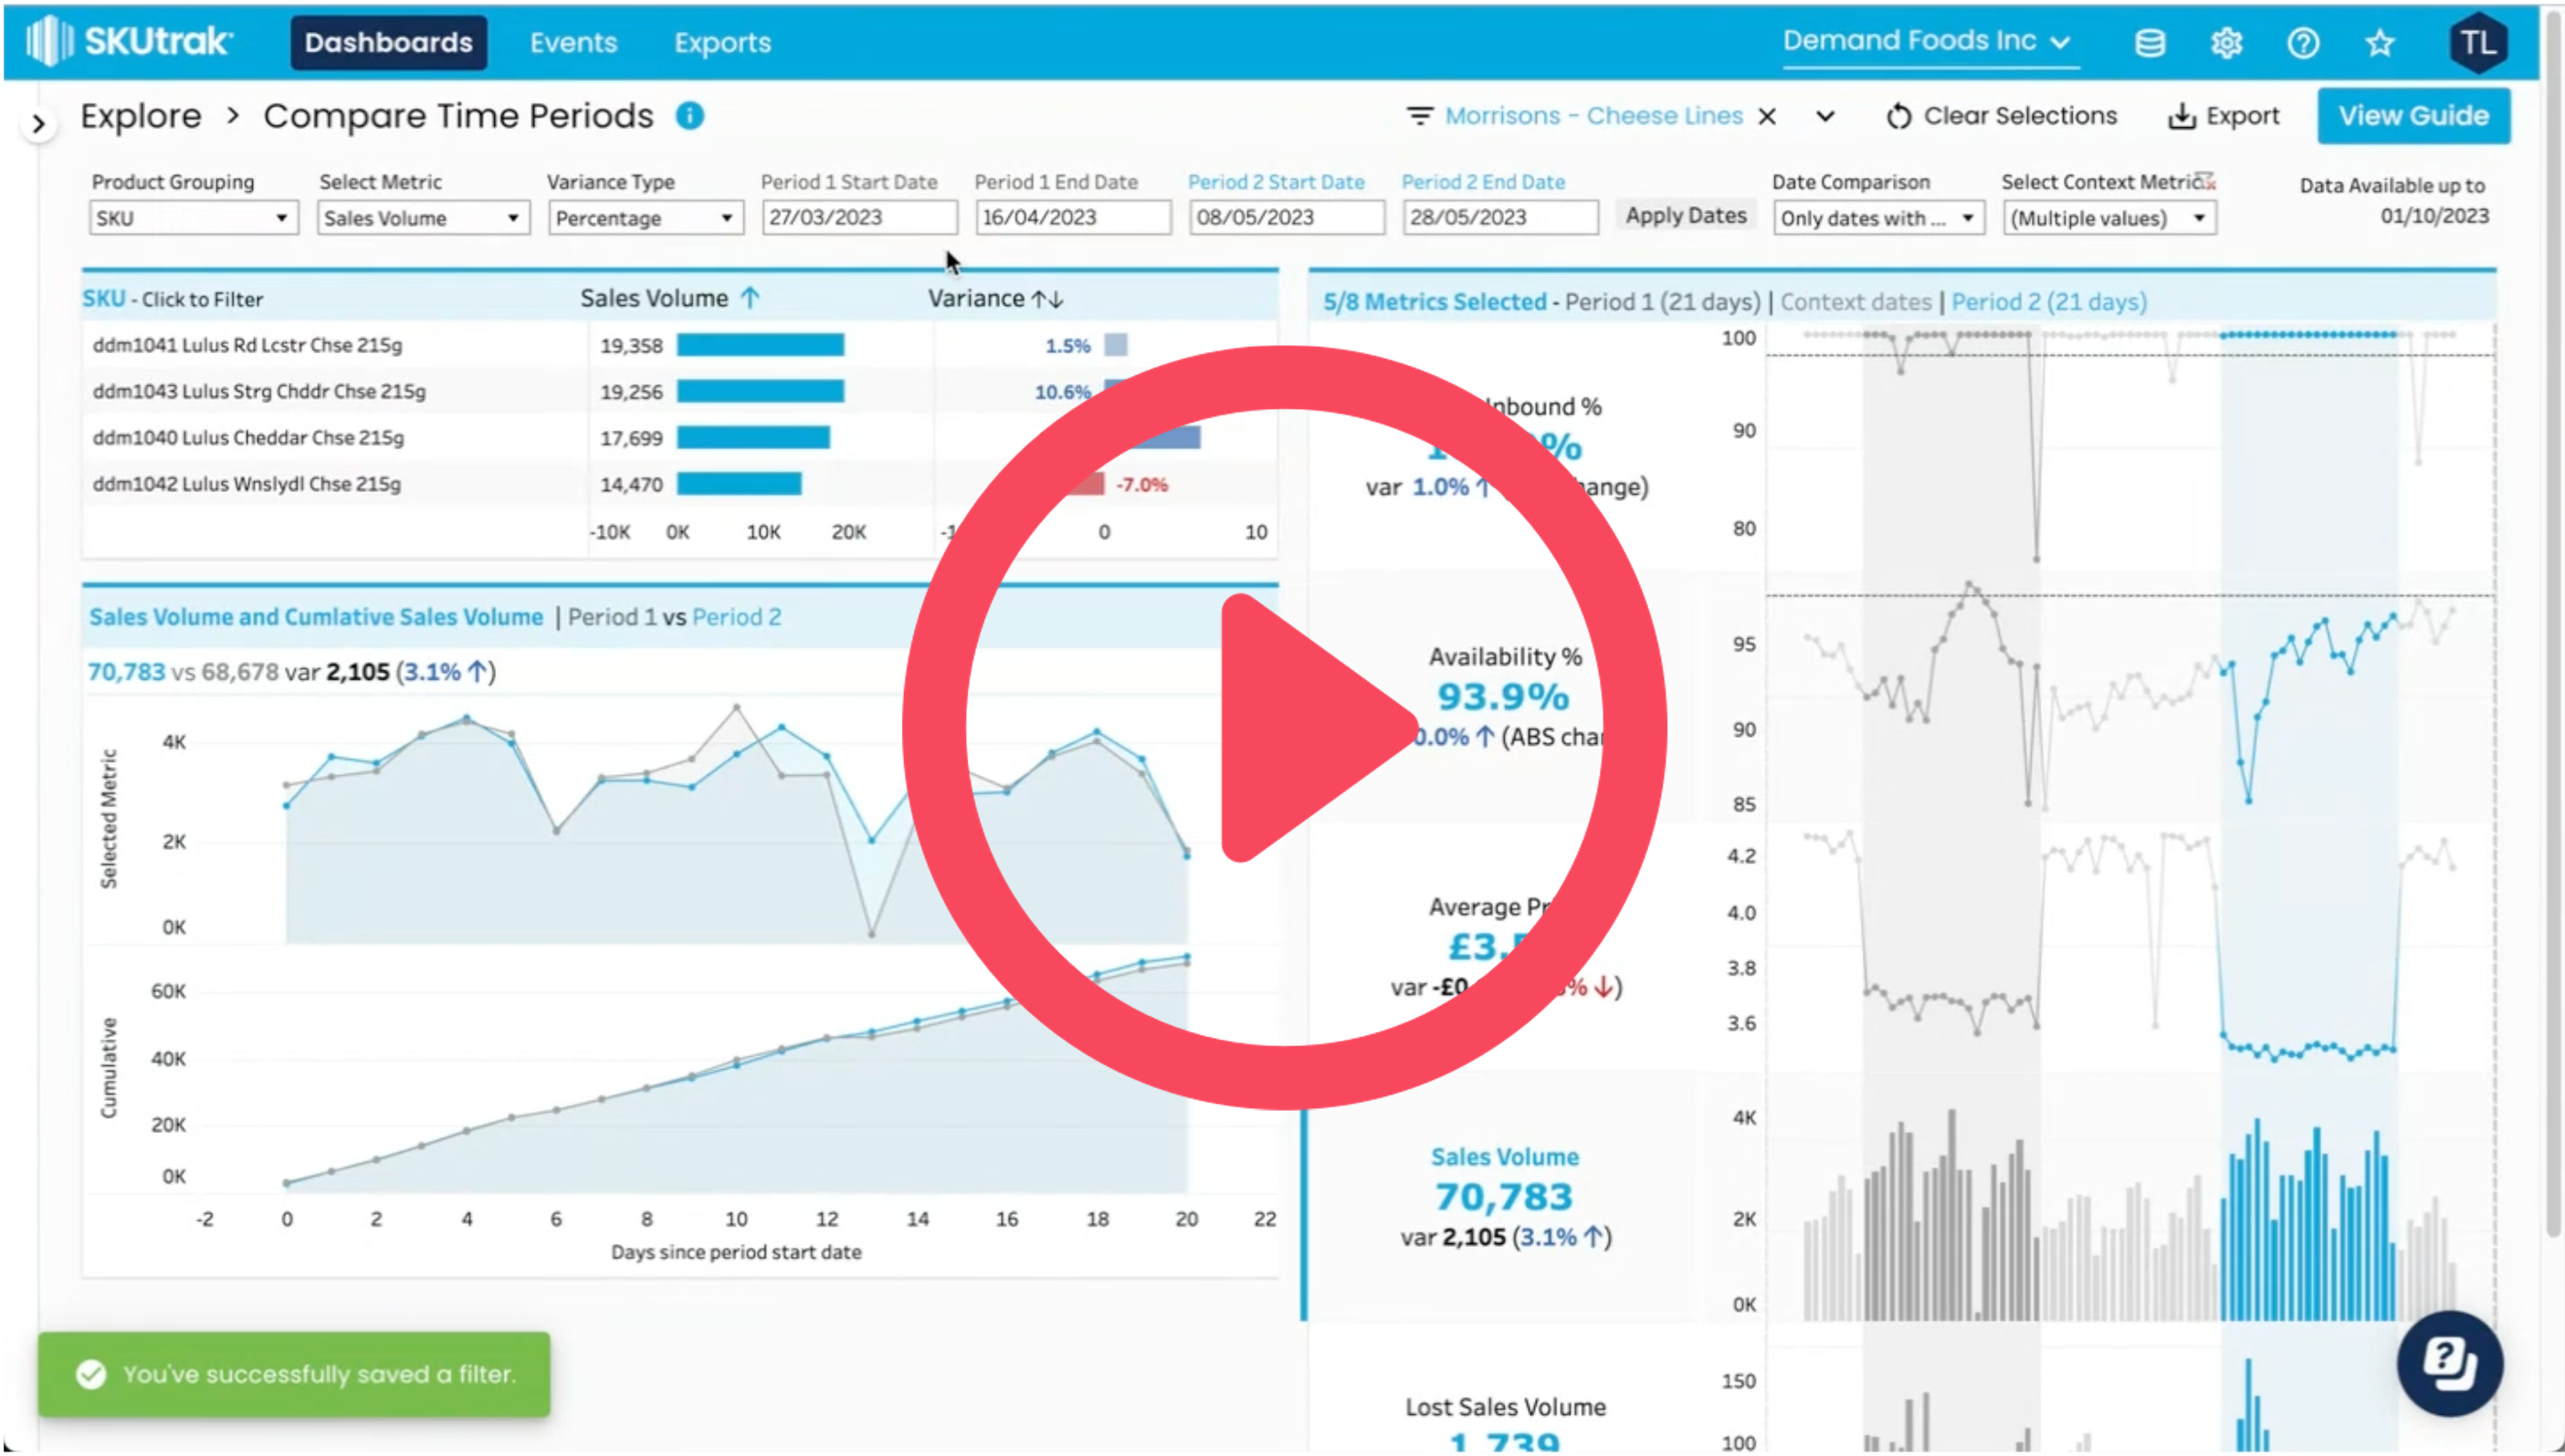
Task: Click the Variance sort arrows
Action: coord(1047,299)
